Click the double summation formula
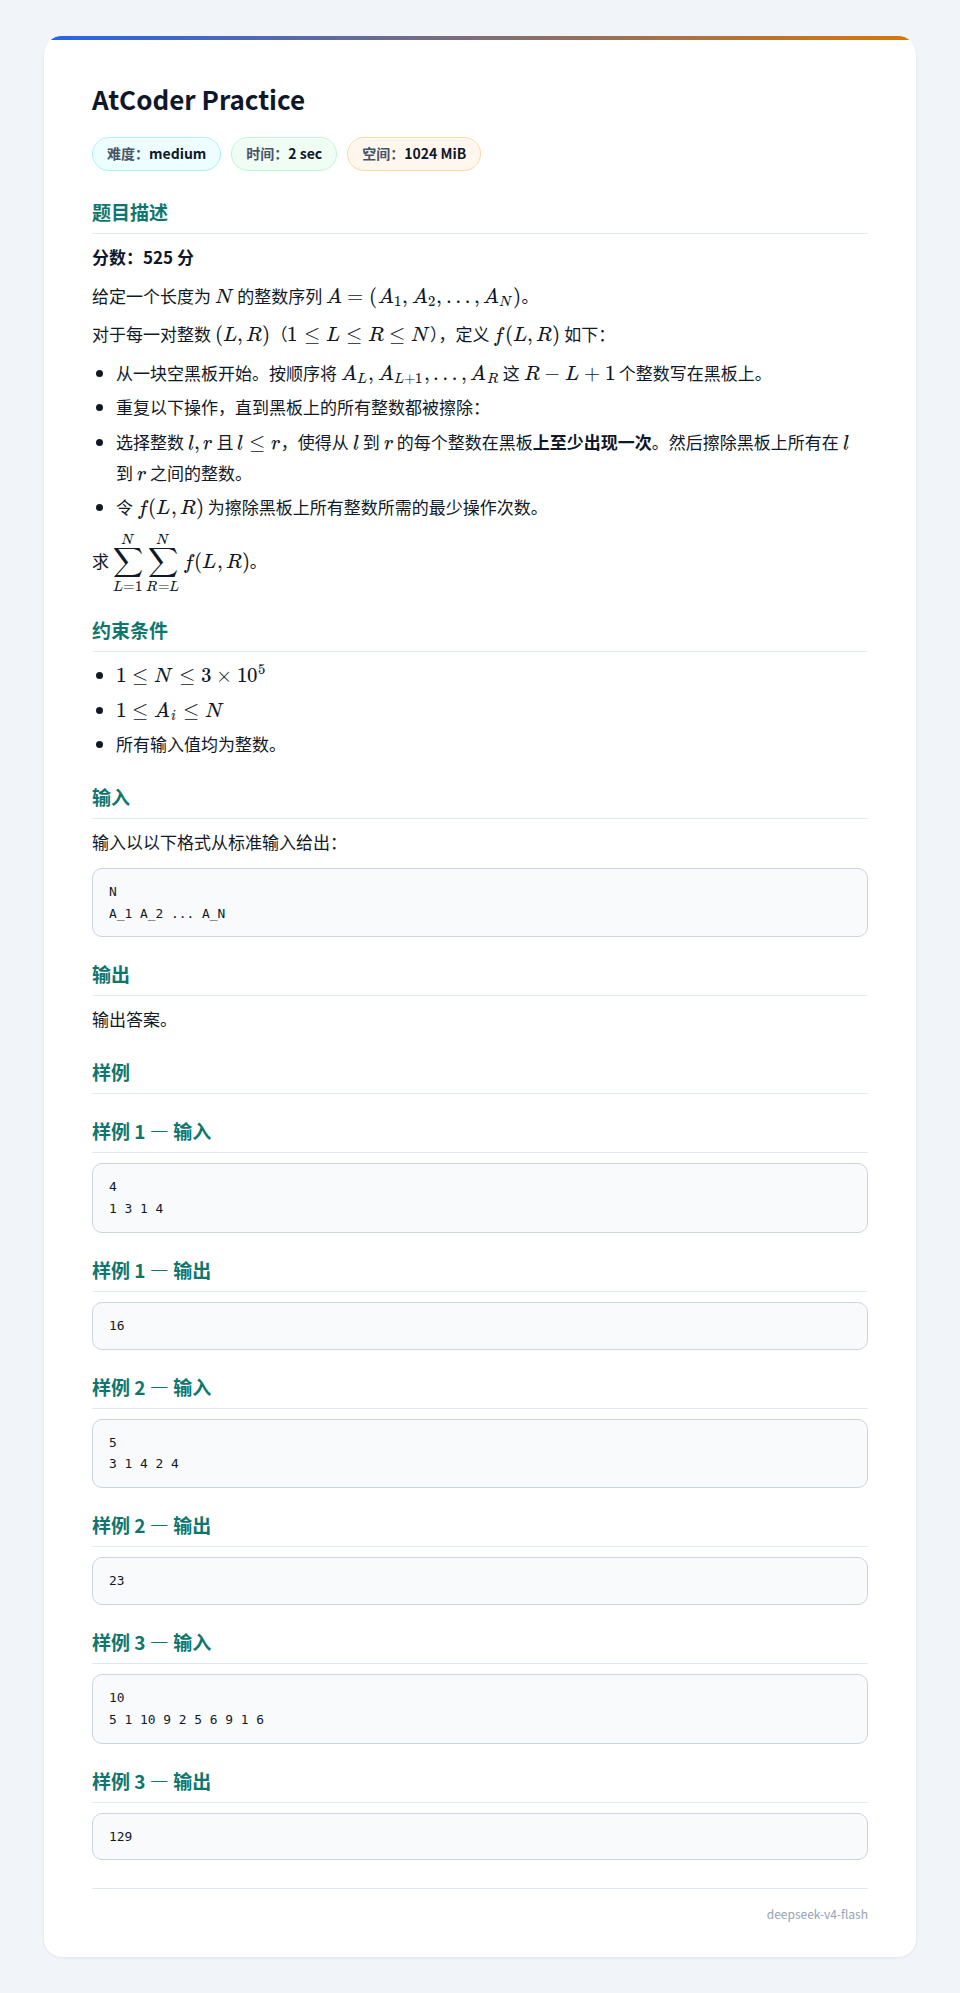Viewport: 960px width, 1993px height. [x=186, y=563]
